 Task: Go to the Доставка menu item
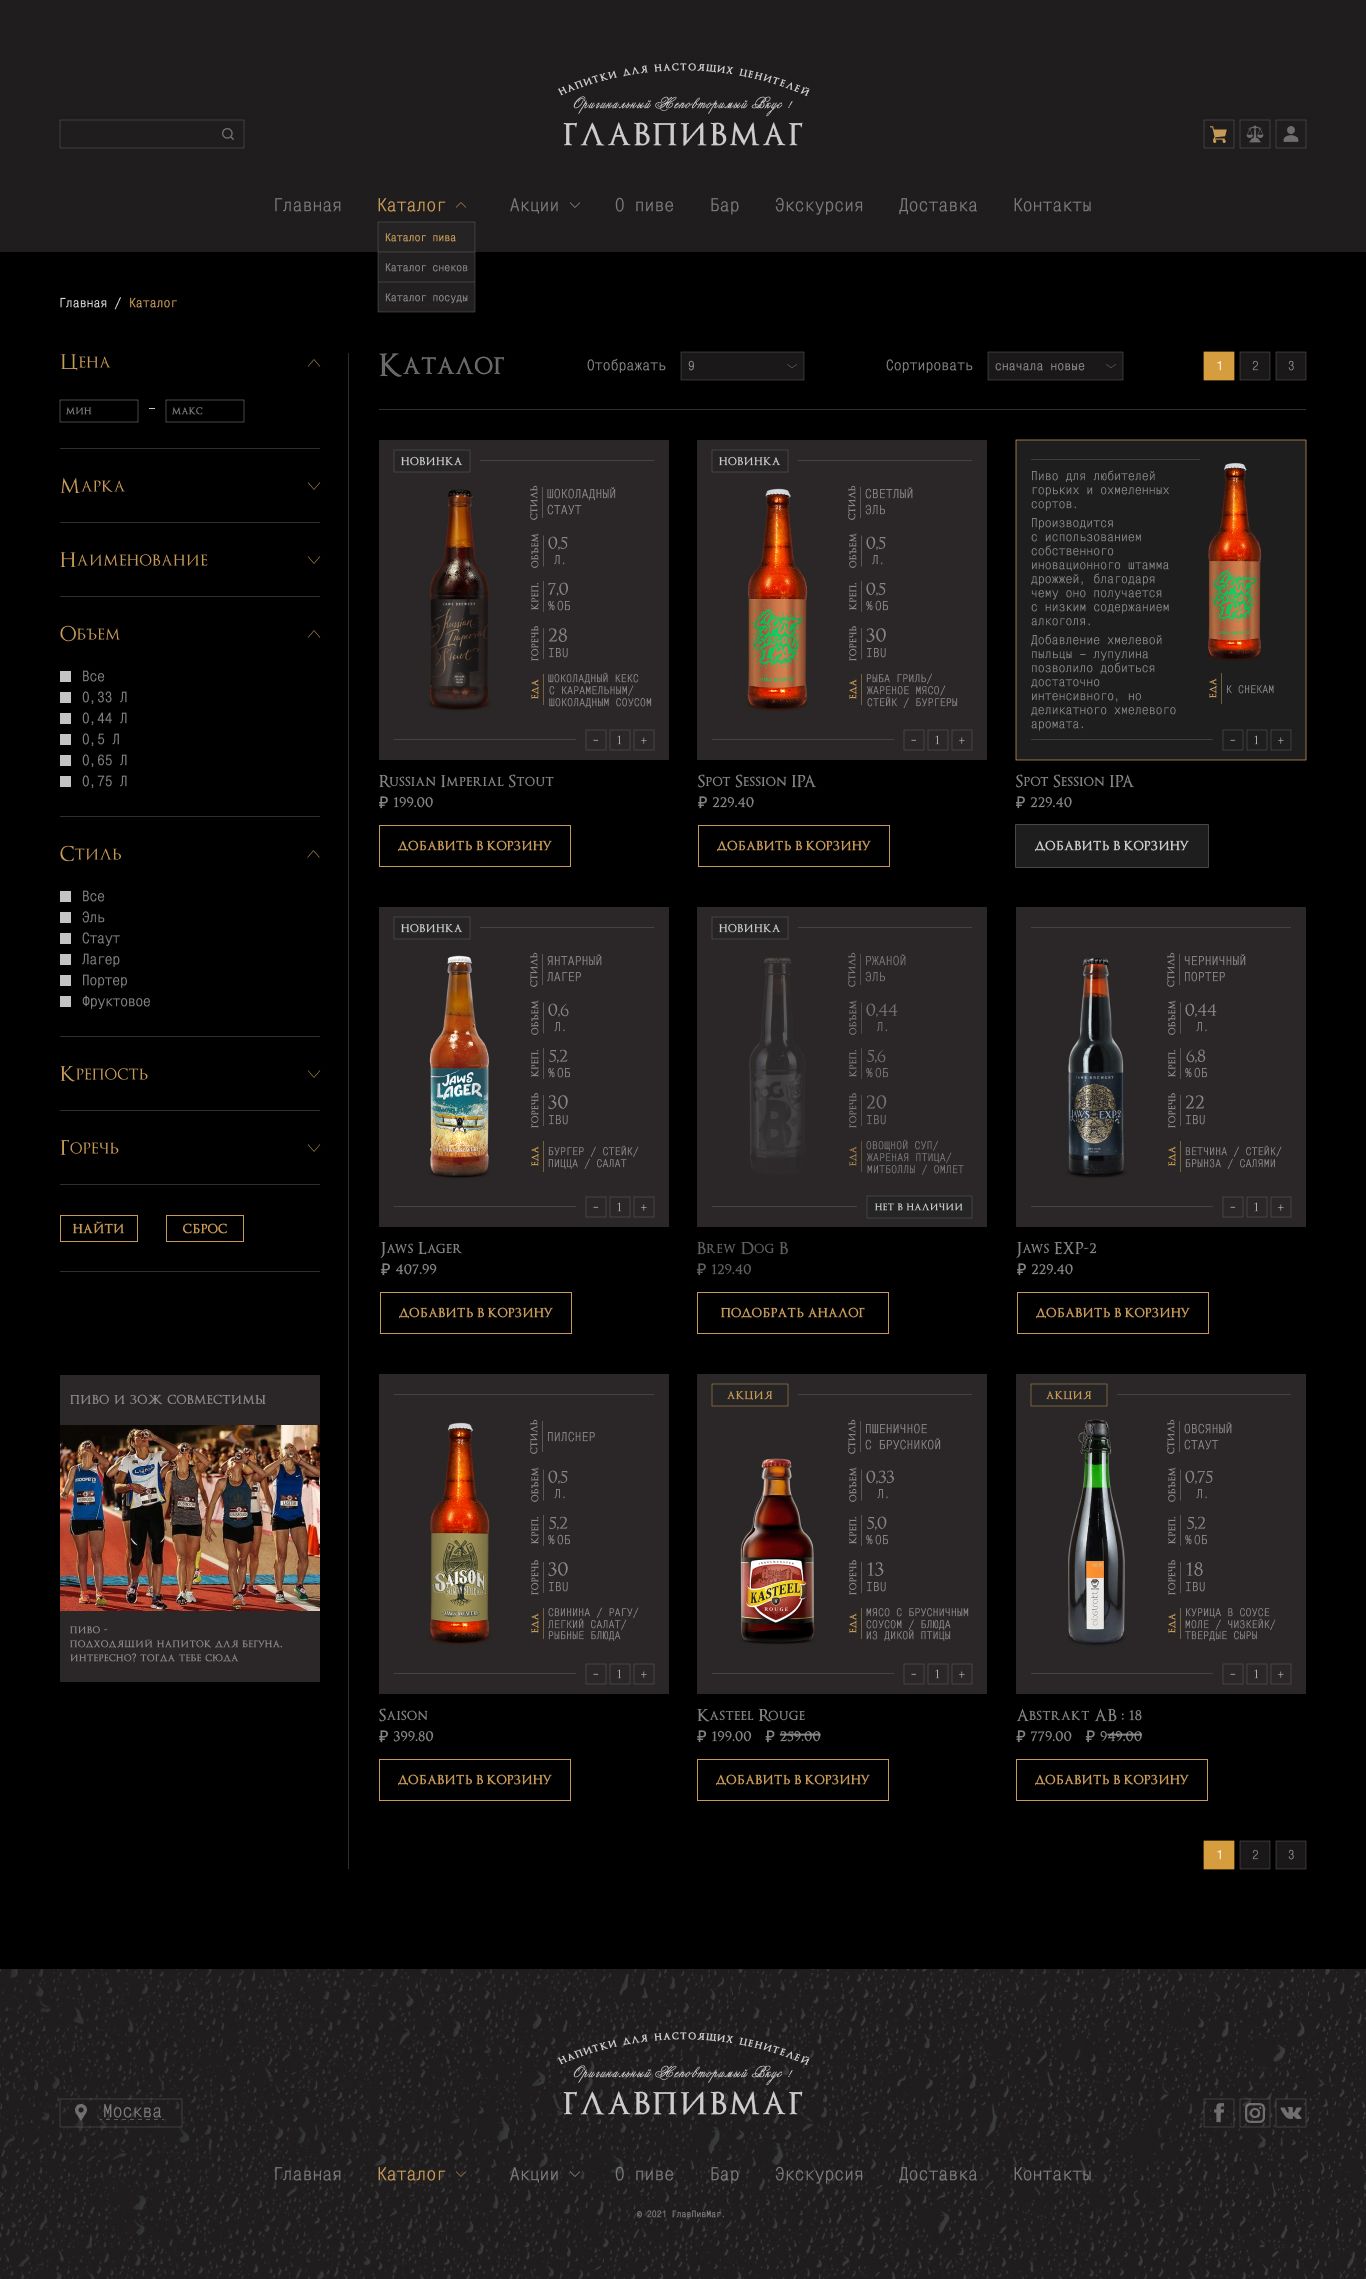coord(937,205)
